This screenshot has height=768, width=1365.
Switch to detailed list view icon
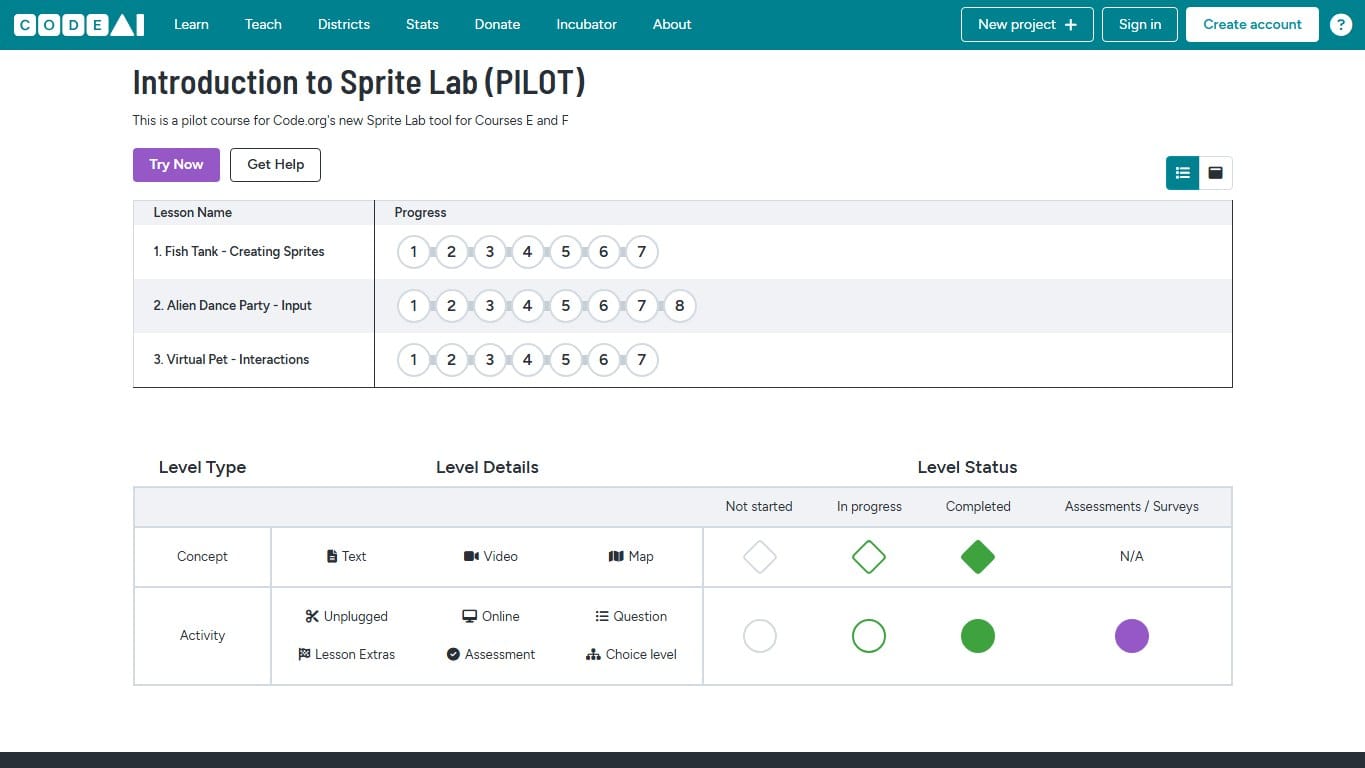1183,173
